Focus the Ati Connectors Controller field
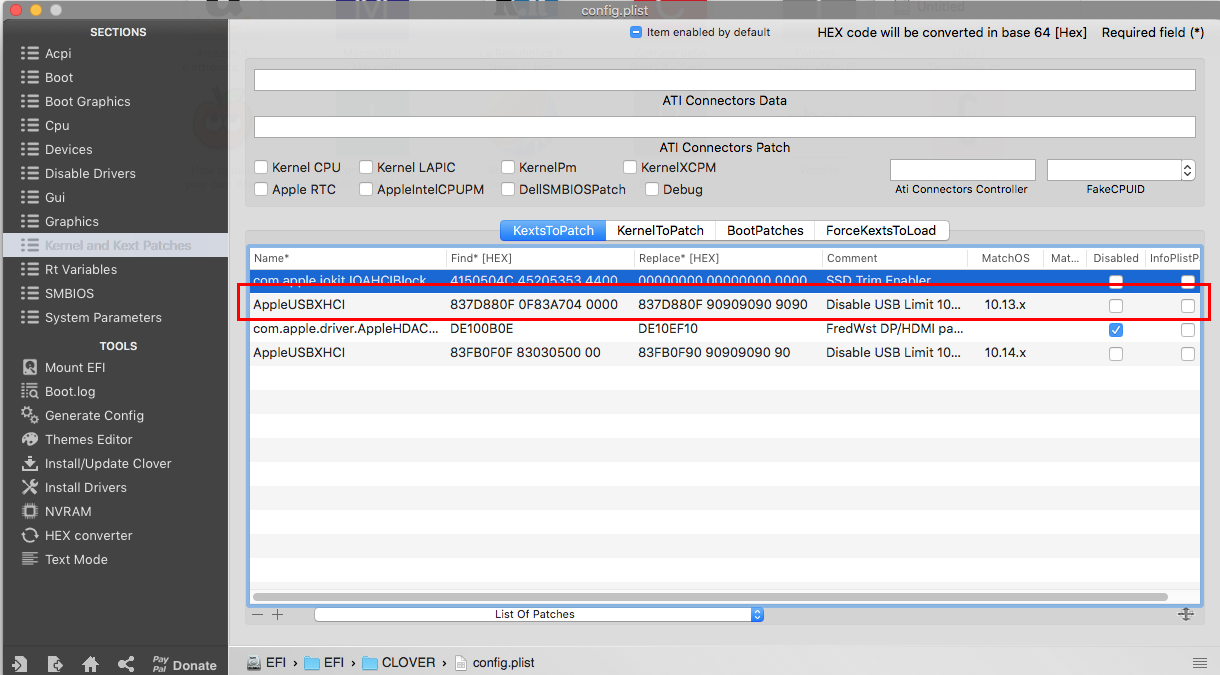1220x675 pixels. point(963,170)
